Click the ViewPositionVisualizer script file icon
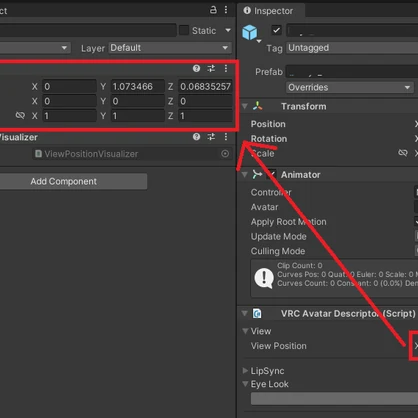418x418 pixels. point(38,154)
